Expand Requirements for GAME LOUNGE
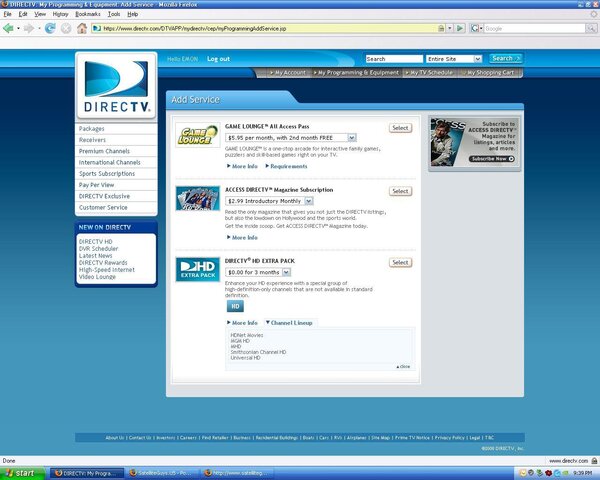 point(286,167)
